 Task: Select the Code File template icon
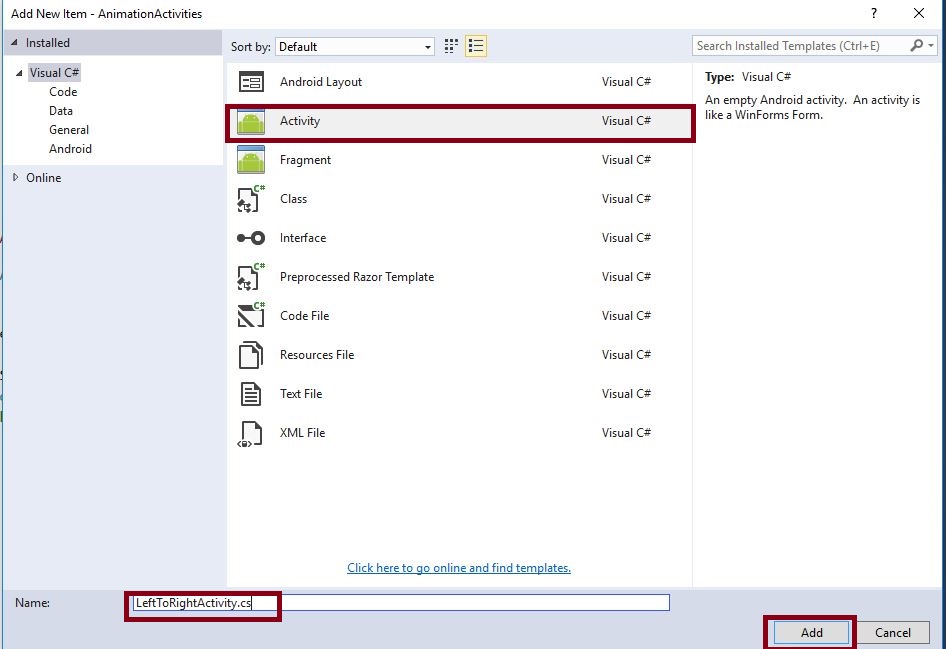click(251, 315)
